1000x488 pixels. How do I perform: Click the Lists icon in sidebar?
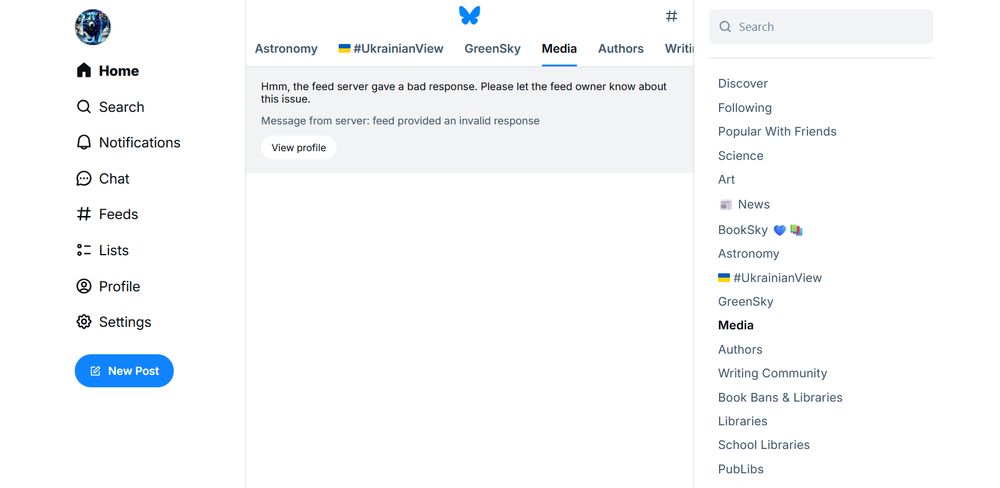click(84, 250)
